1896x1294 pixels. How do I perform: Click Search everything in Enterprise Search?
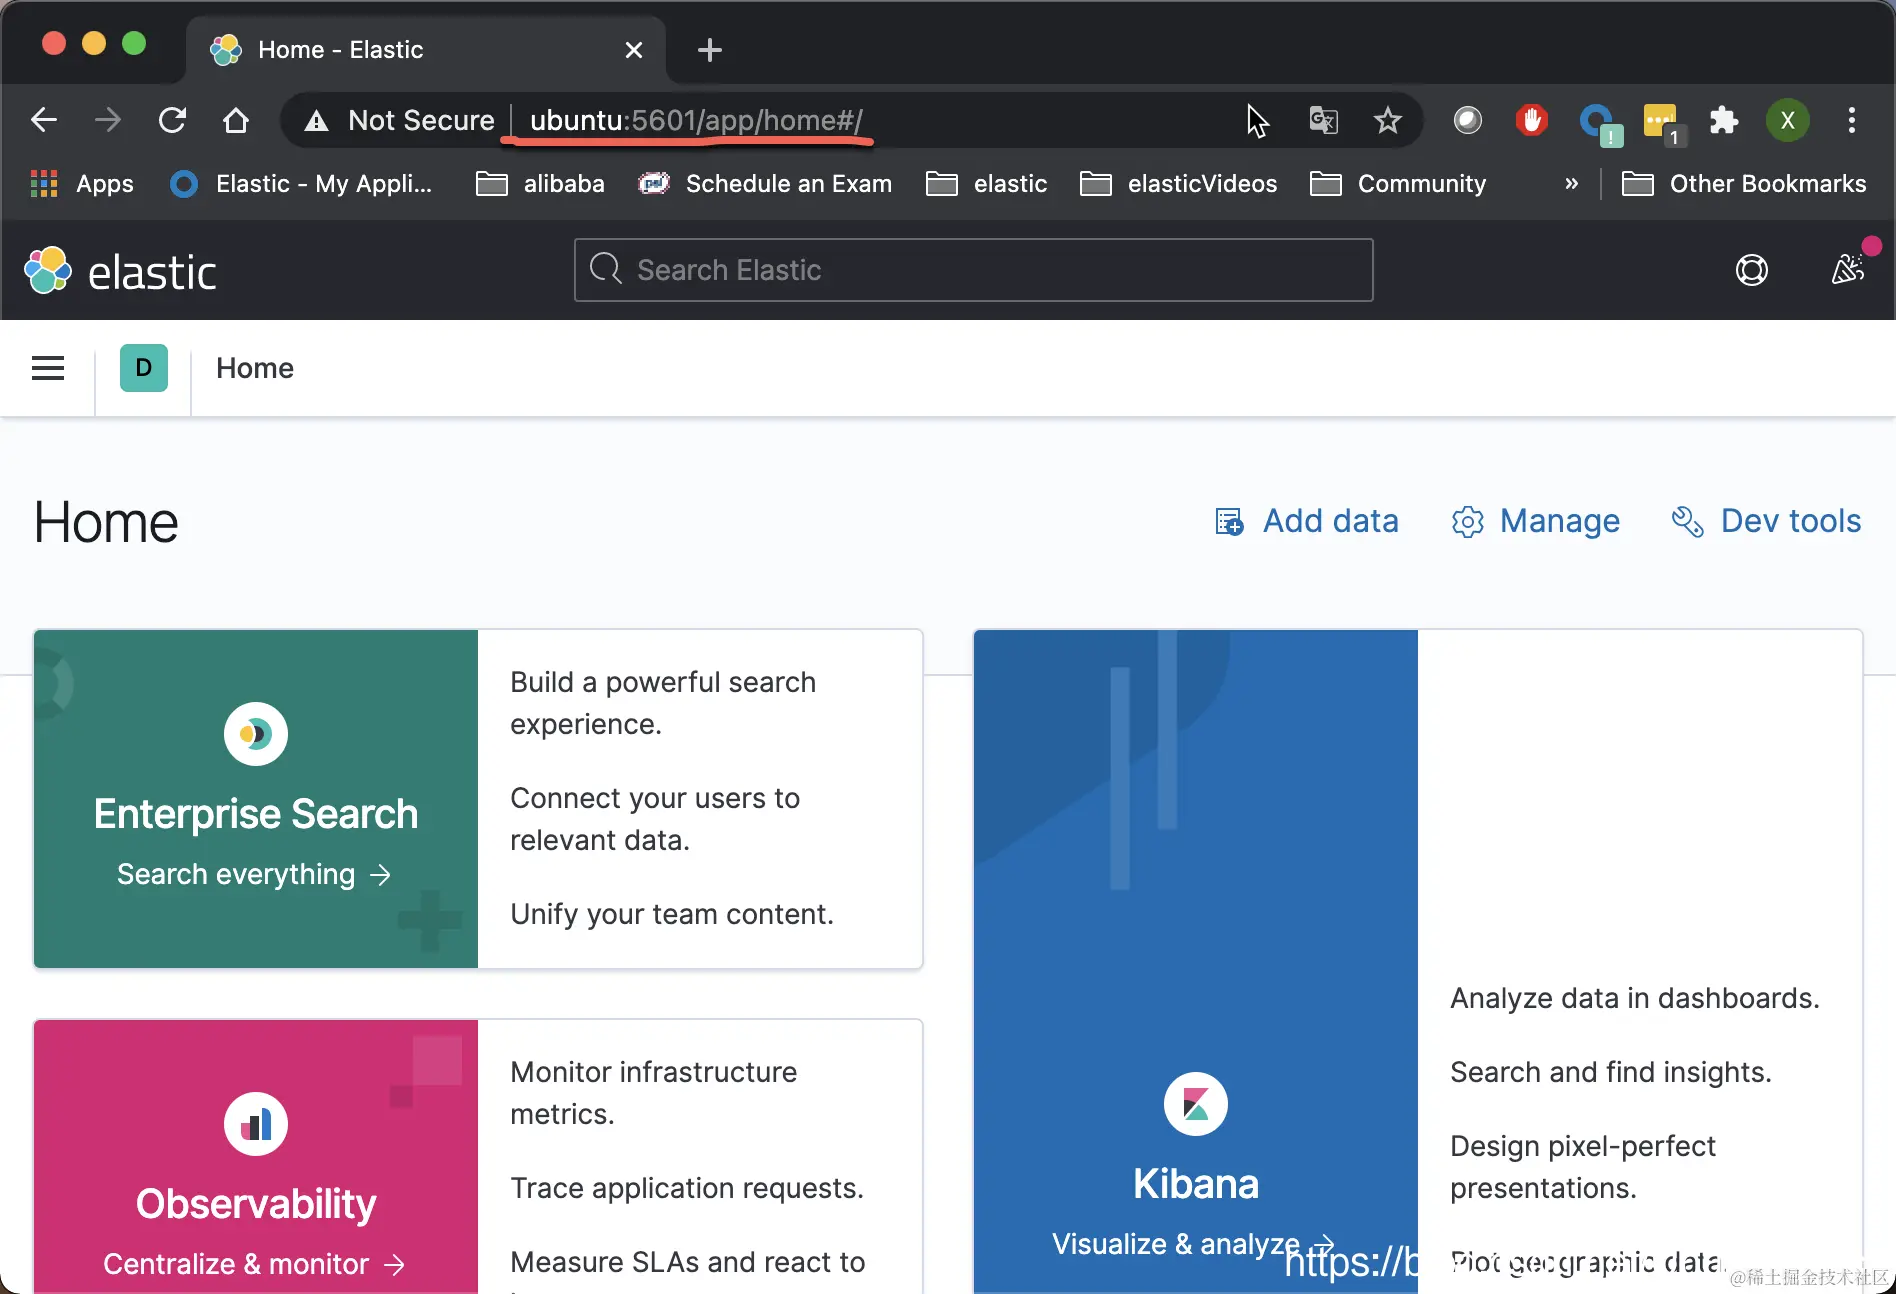coord(254,874)
